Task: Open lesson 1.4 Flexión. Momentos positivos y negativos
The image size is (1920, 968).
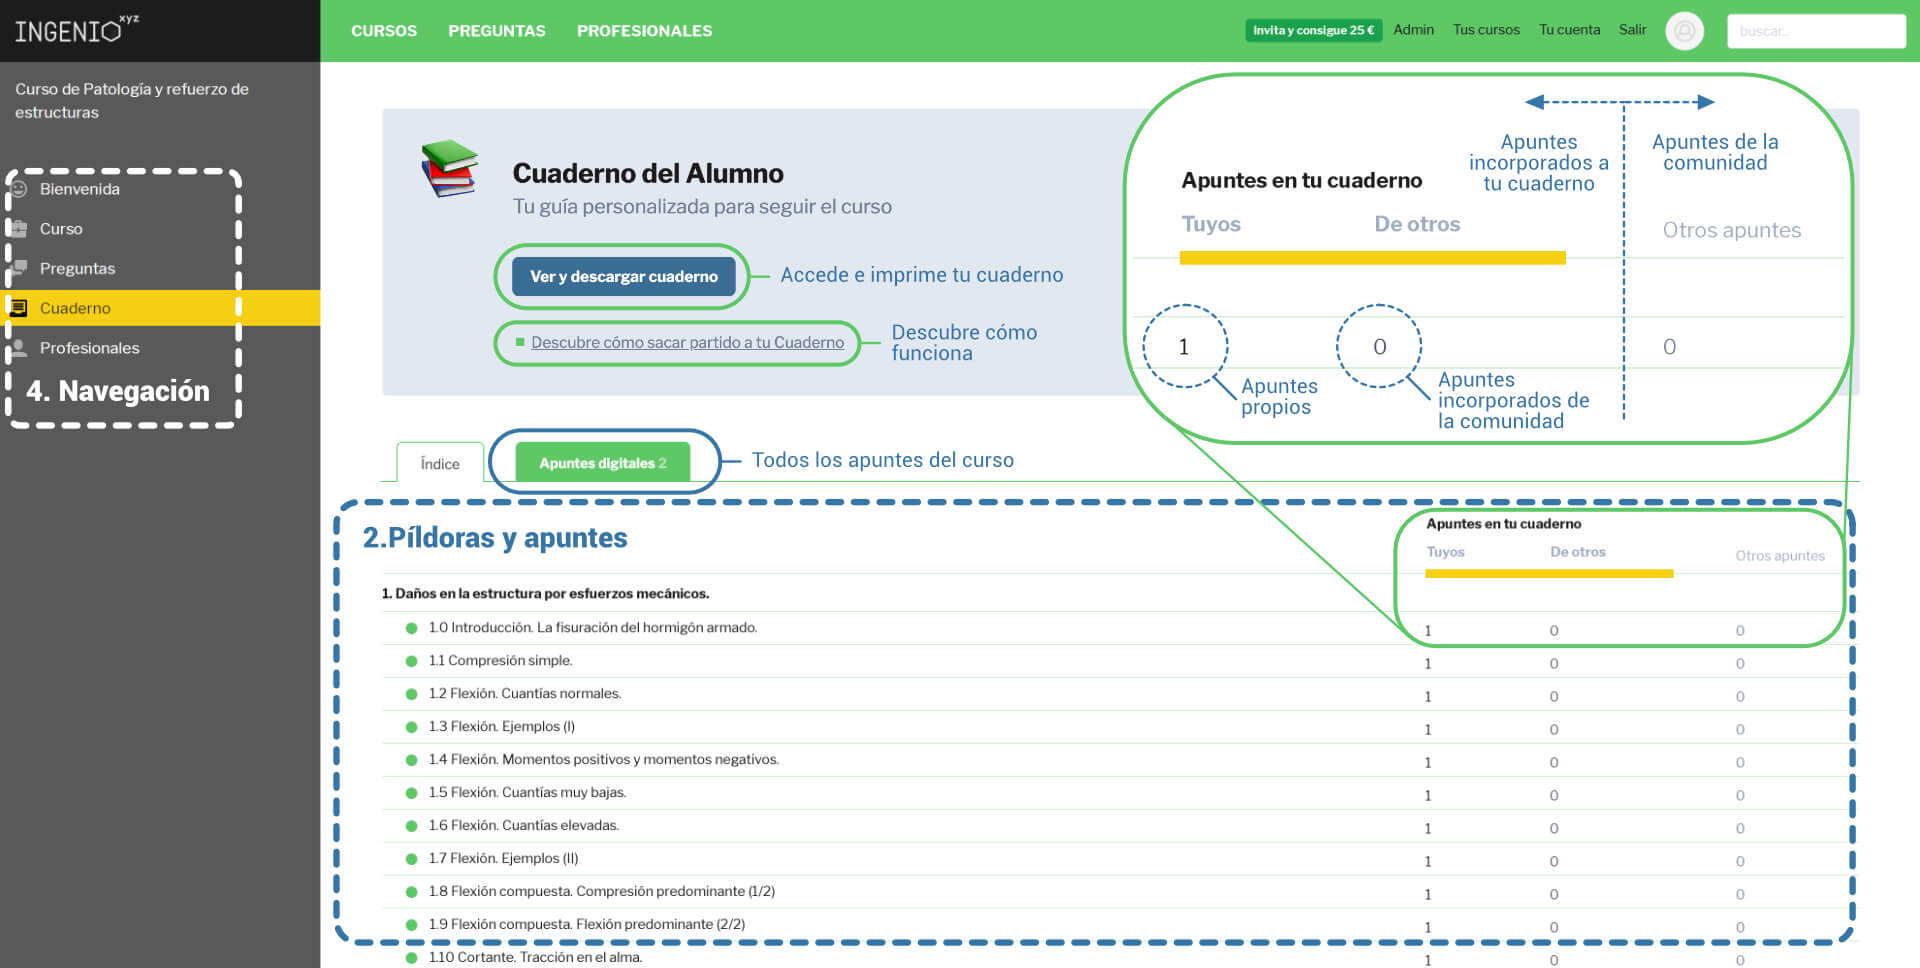Action: pos(604,760)
